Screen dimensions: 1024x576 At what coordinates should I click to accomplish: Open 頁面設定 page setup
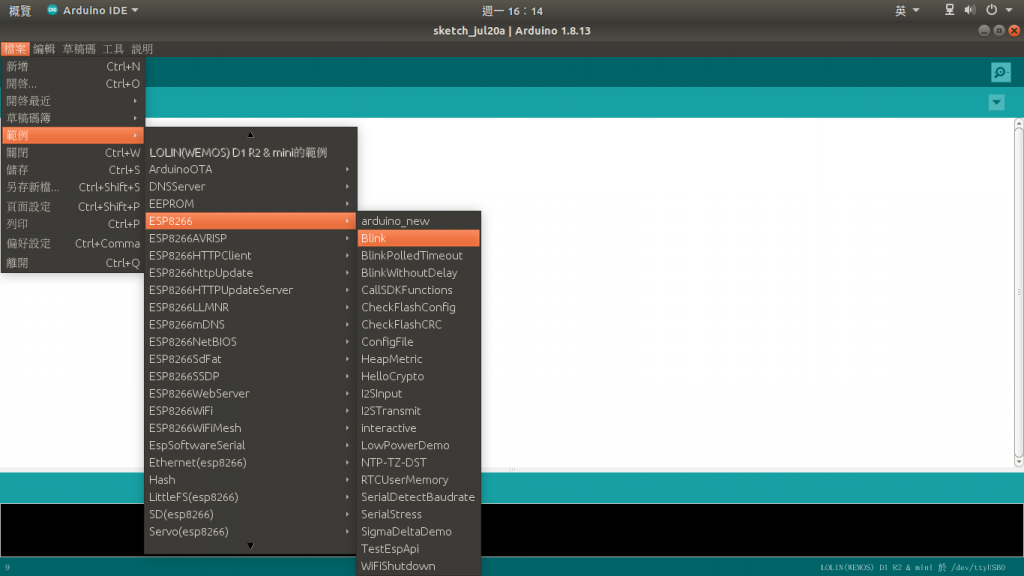pyautogui.click(x=72, y=206)
